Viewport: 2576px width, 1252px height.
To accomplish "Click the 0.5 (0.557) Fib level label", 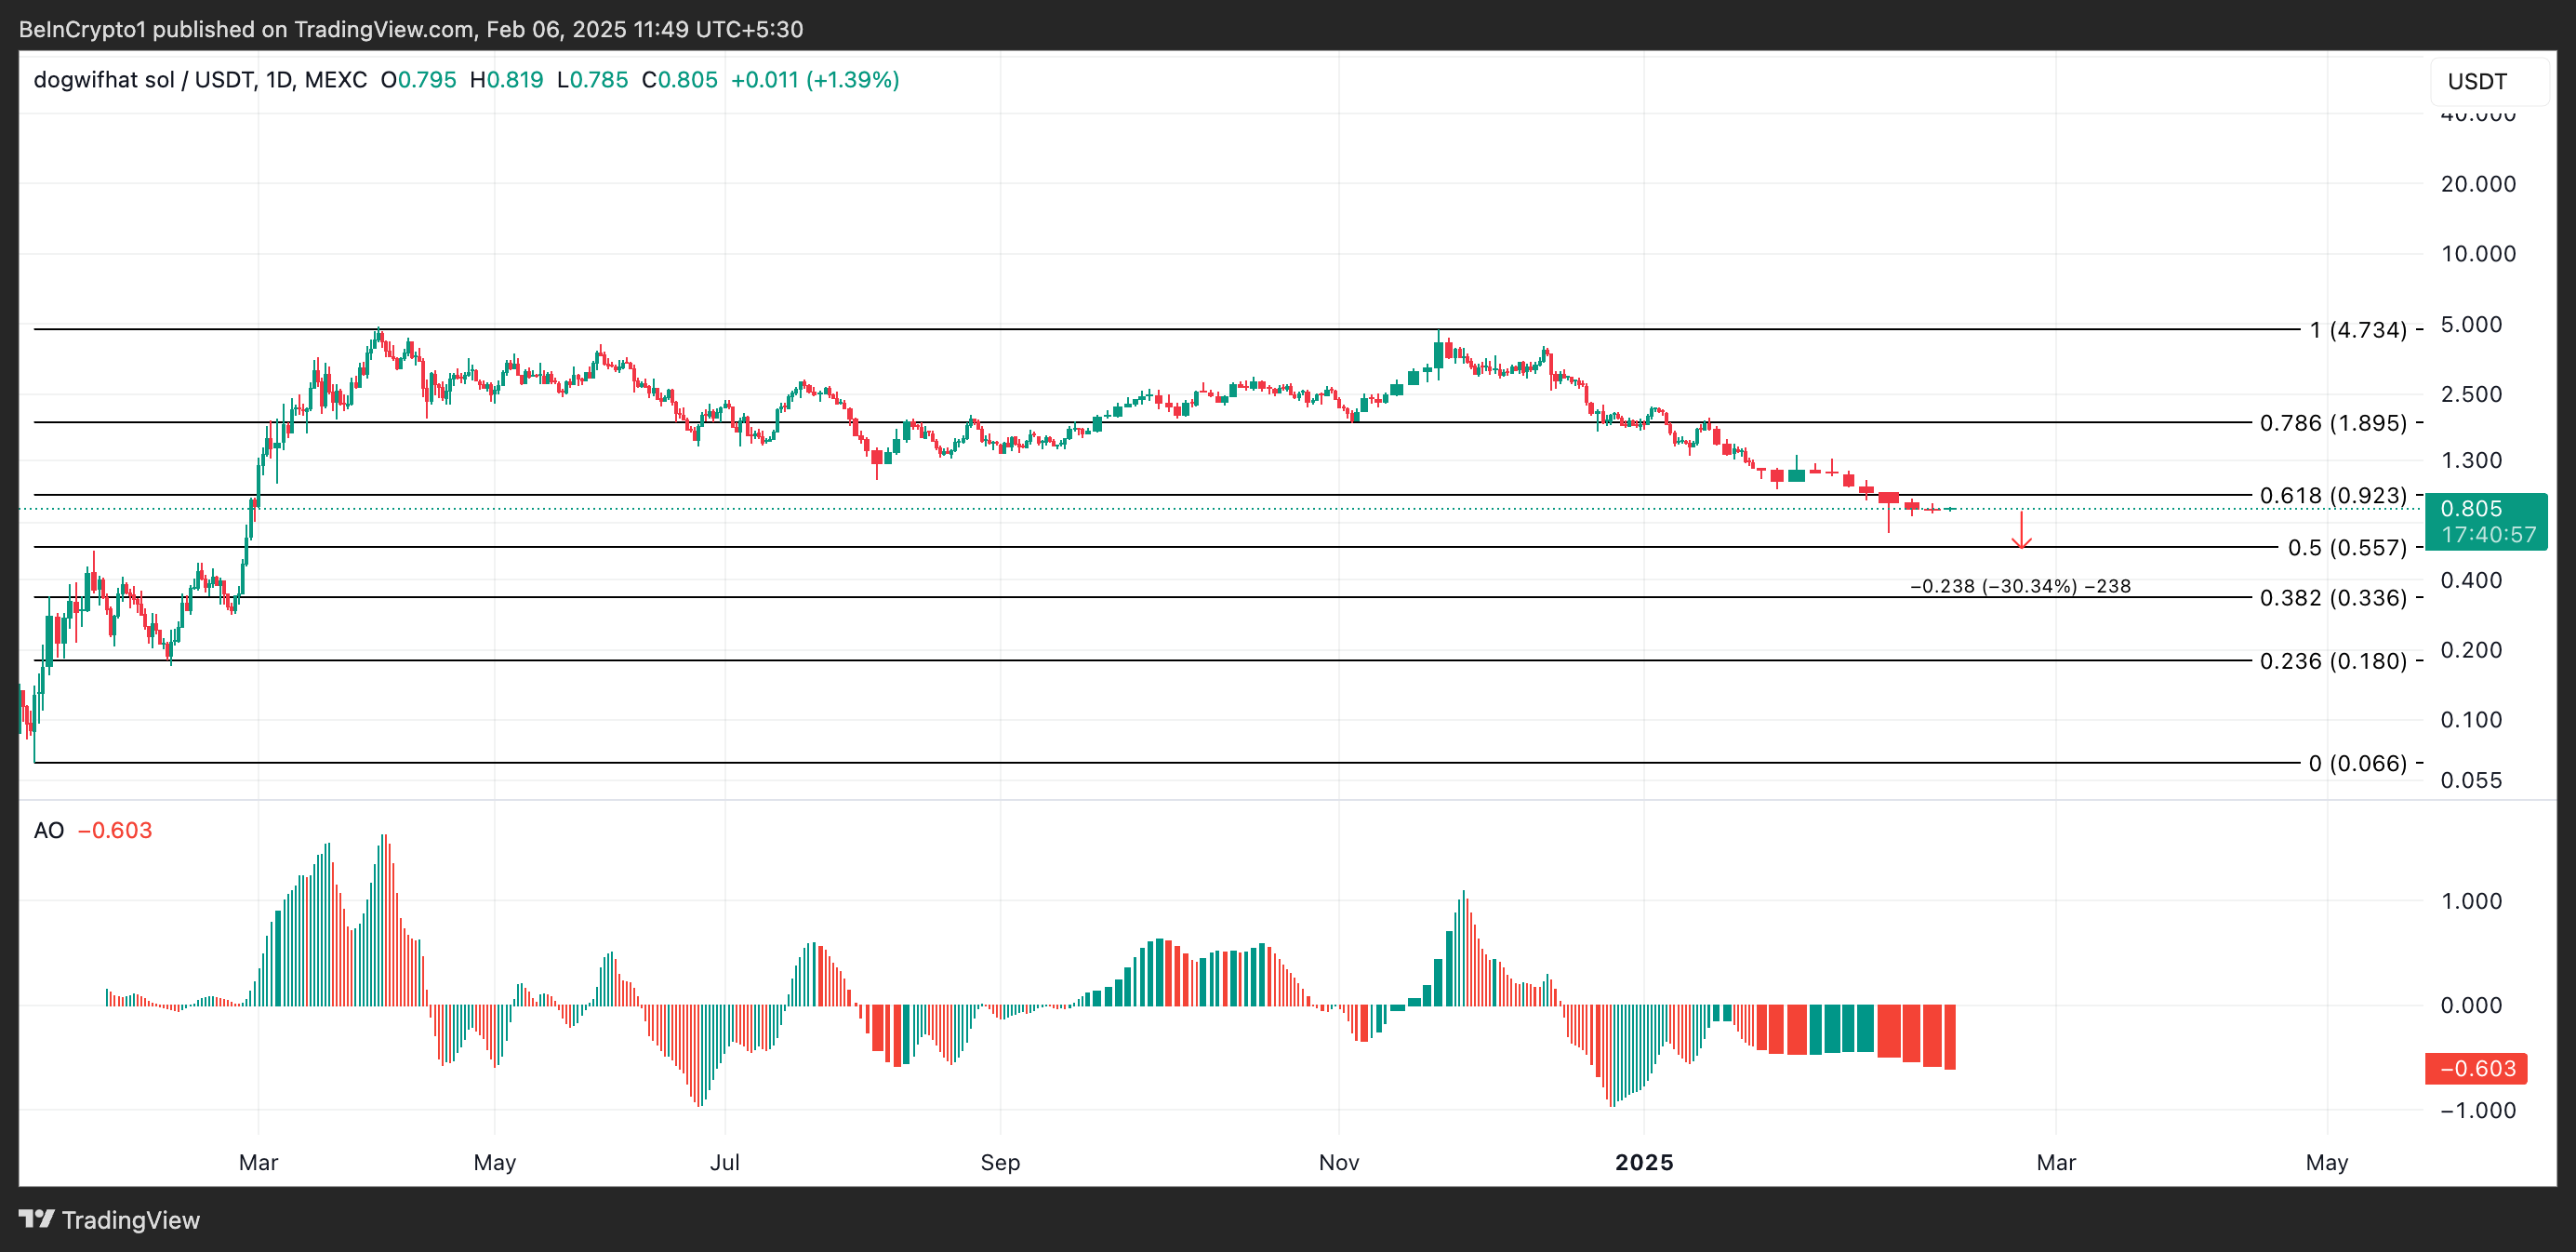I will point(2346,547).
